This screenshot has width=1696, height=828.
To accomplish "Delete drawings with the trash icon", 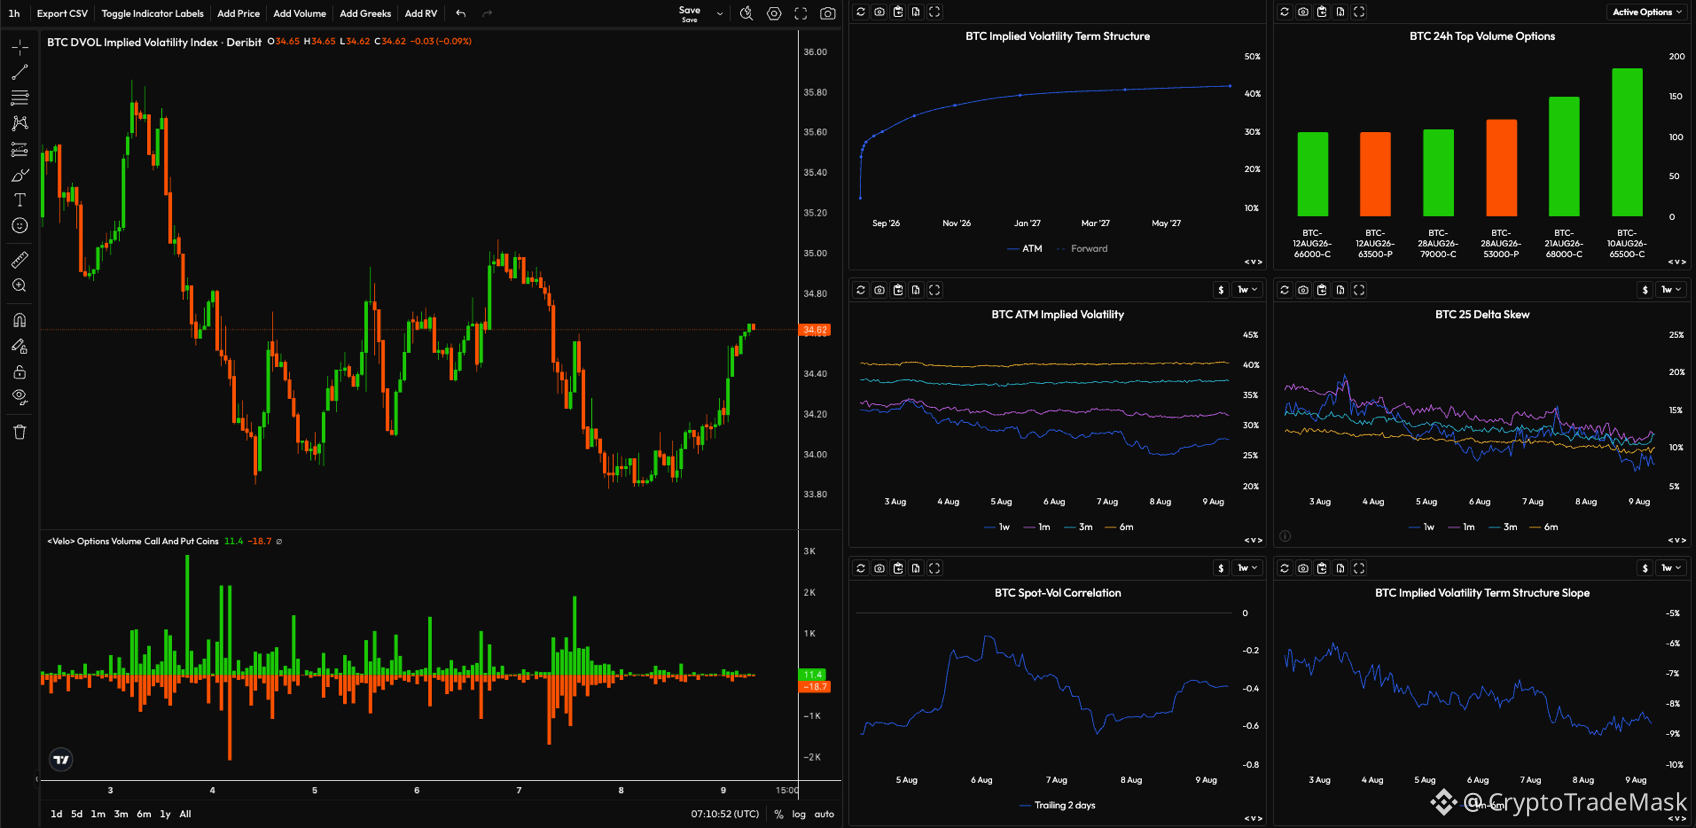I will [x=19, y=432].
